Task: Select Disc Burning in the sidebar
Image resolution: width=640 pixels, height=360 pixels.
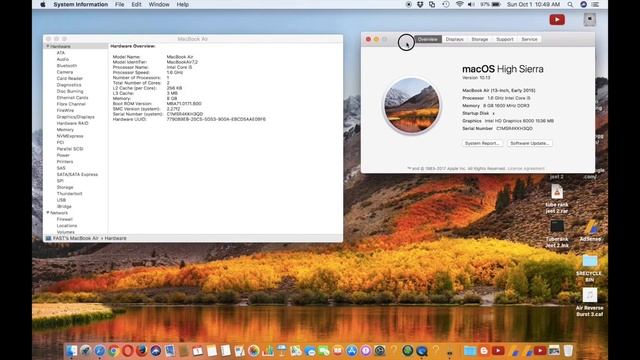Action: (x=70, y=91)
